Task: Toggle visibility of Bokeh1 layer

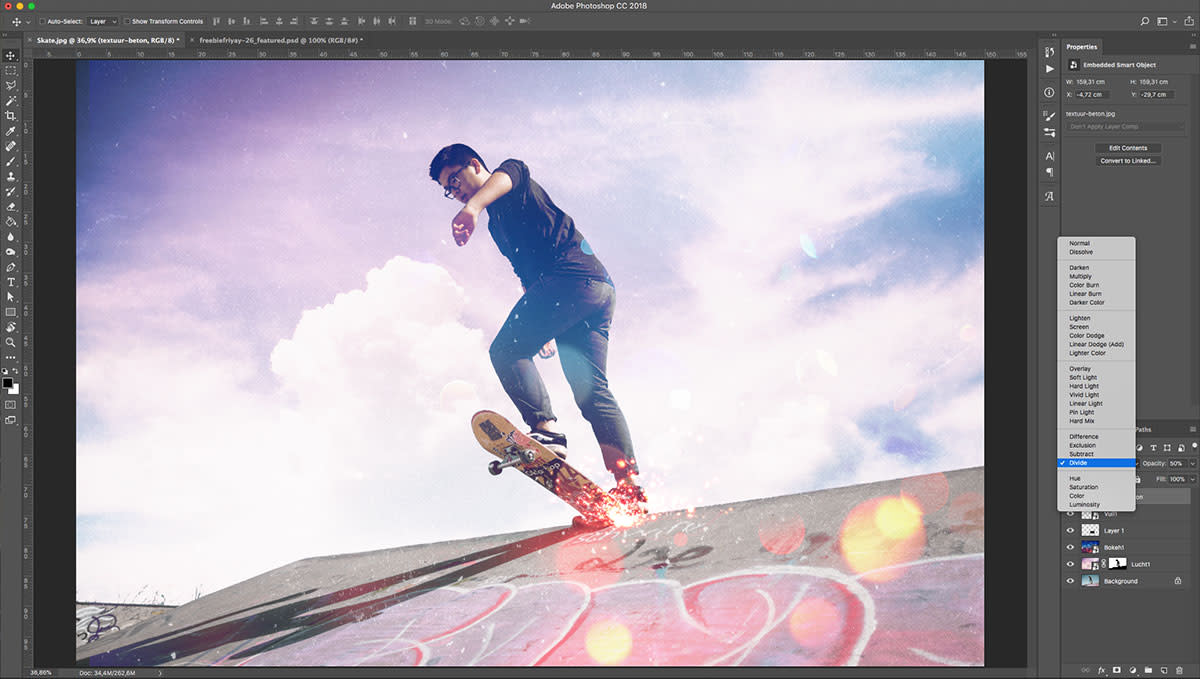Action: (x=1070, y=548)
